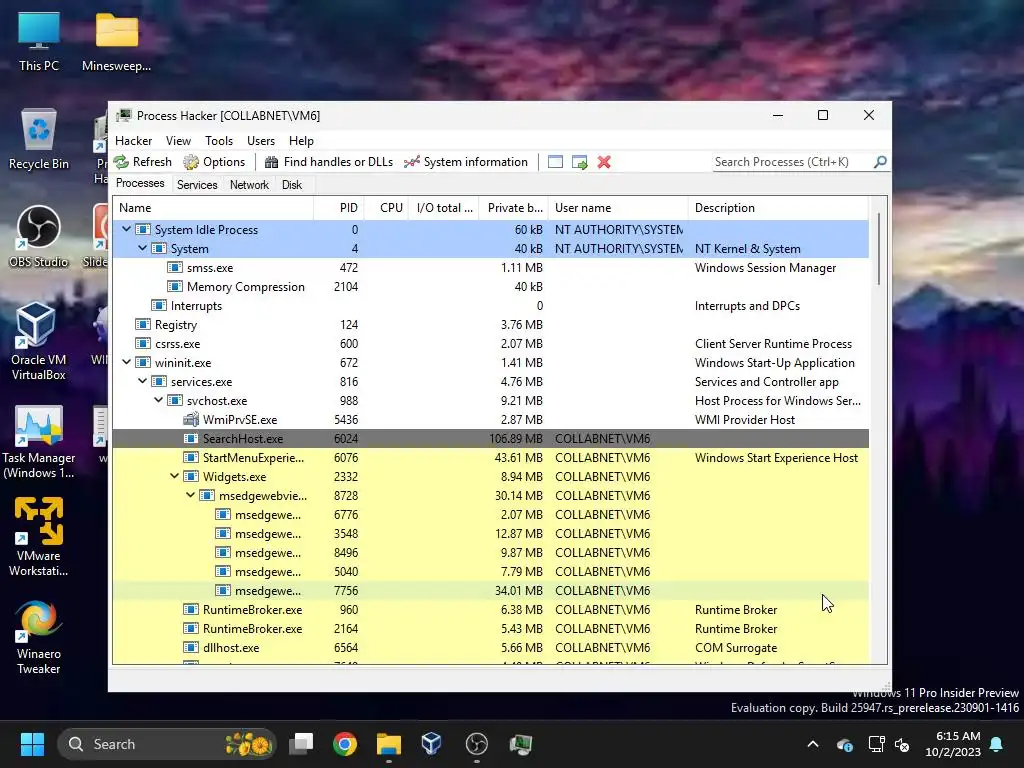
Task: Switch to the Services tab
Action: (197, 185)
